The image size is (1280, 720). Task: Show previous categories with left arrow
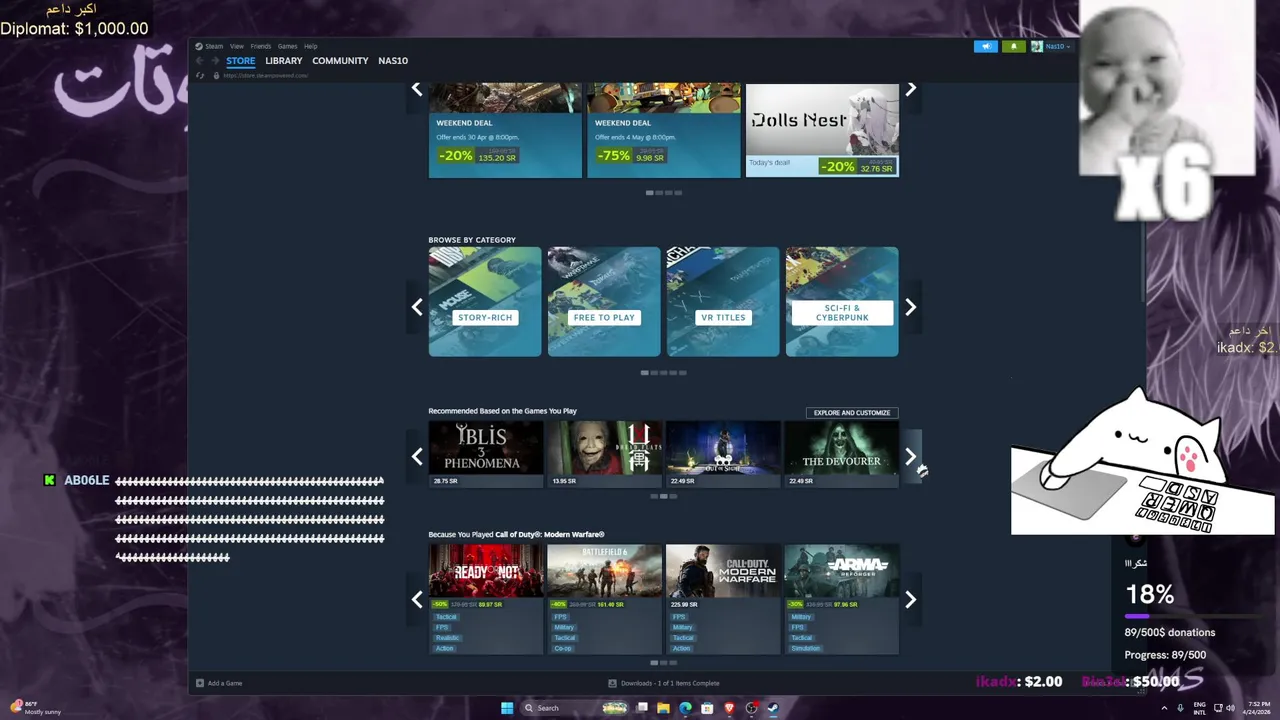pyautogui.click(x=417, y=307)
